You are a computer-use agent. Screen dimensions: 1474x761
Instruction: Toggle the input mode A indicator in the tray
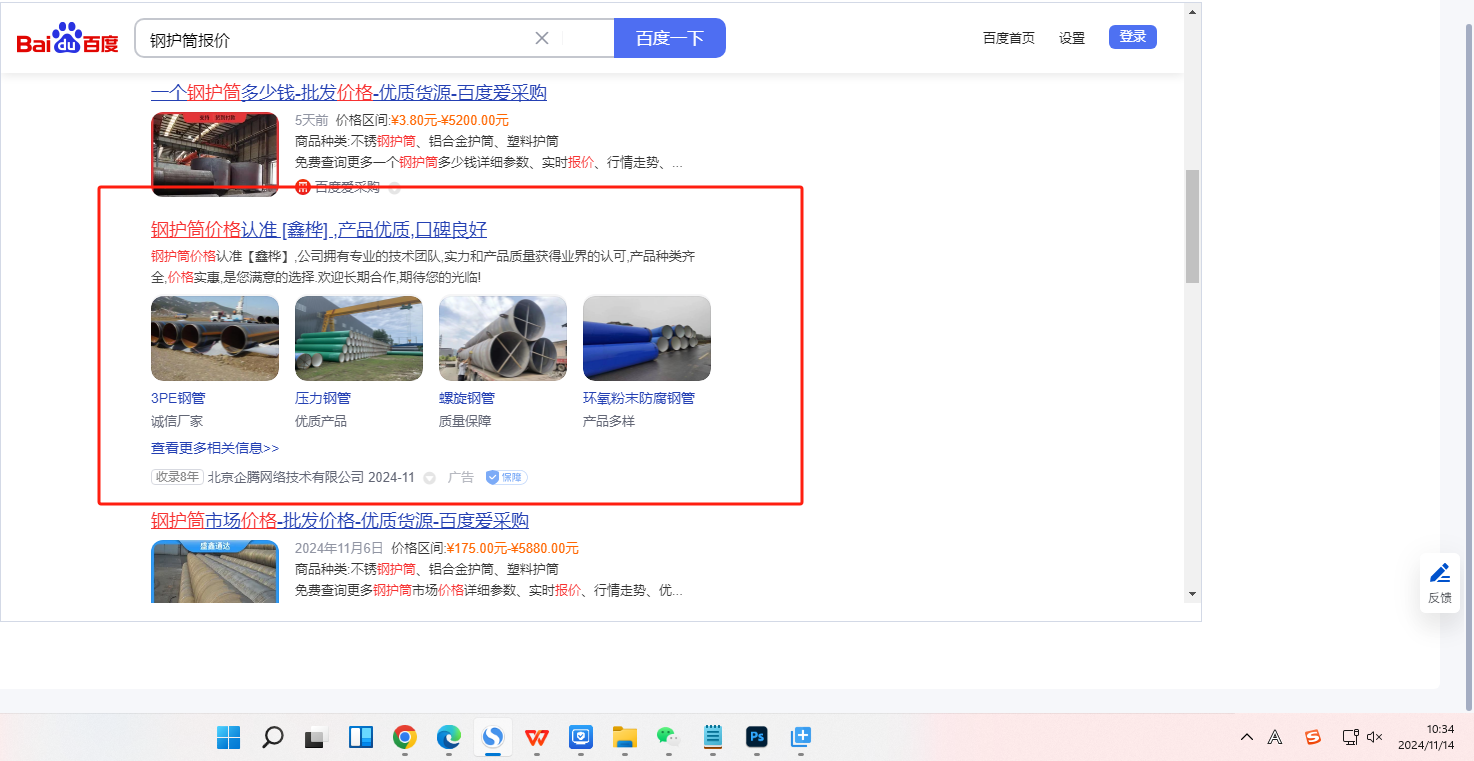(x=1275, y=738)
